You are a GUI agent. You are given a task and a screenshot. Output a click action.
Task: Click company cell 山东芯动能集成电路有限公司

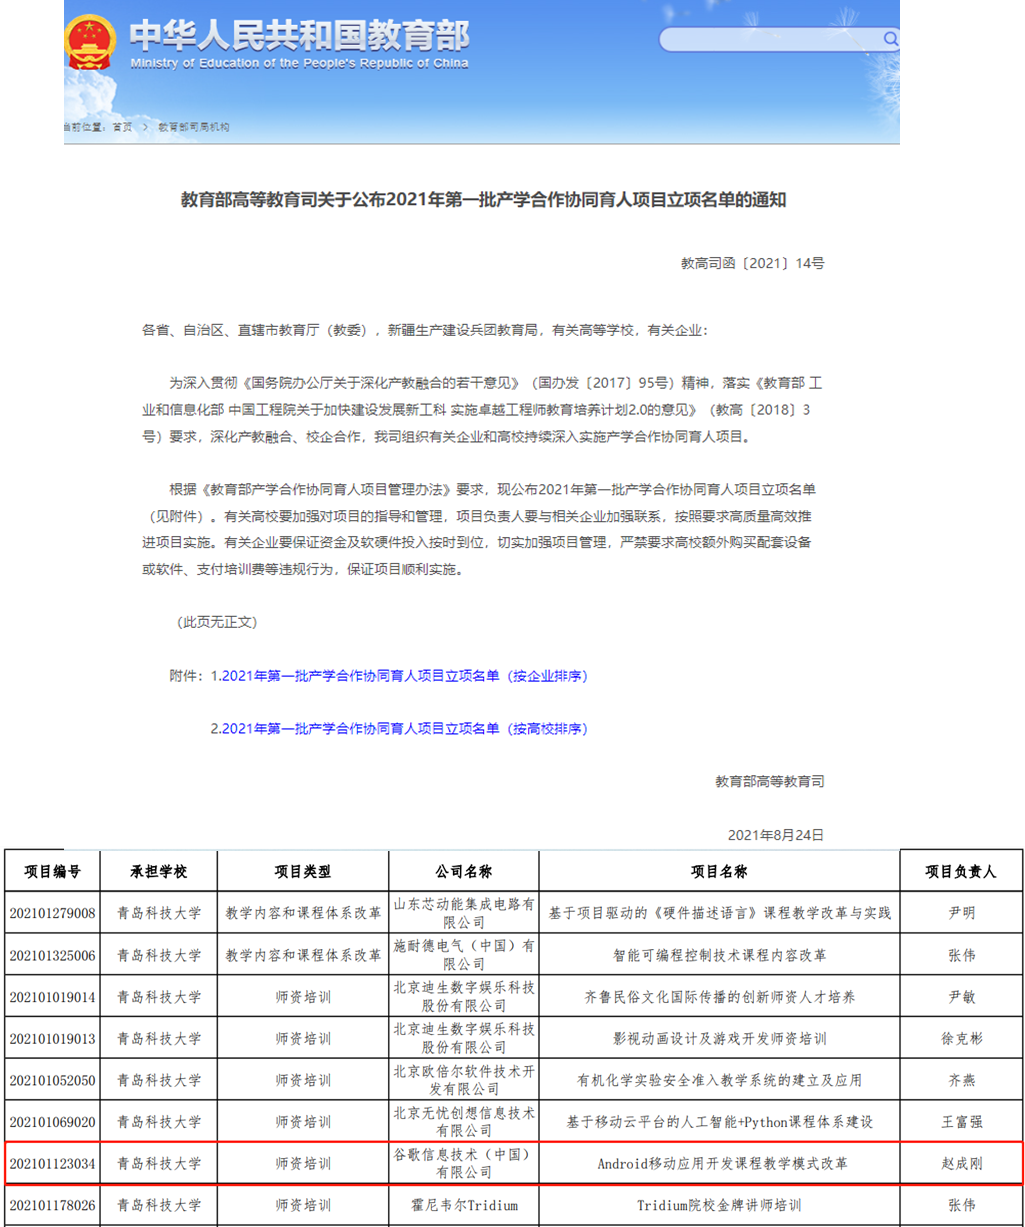(464, 913)
